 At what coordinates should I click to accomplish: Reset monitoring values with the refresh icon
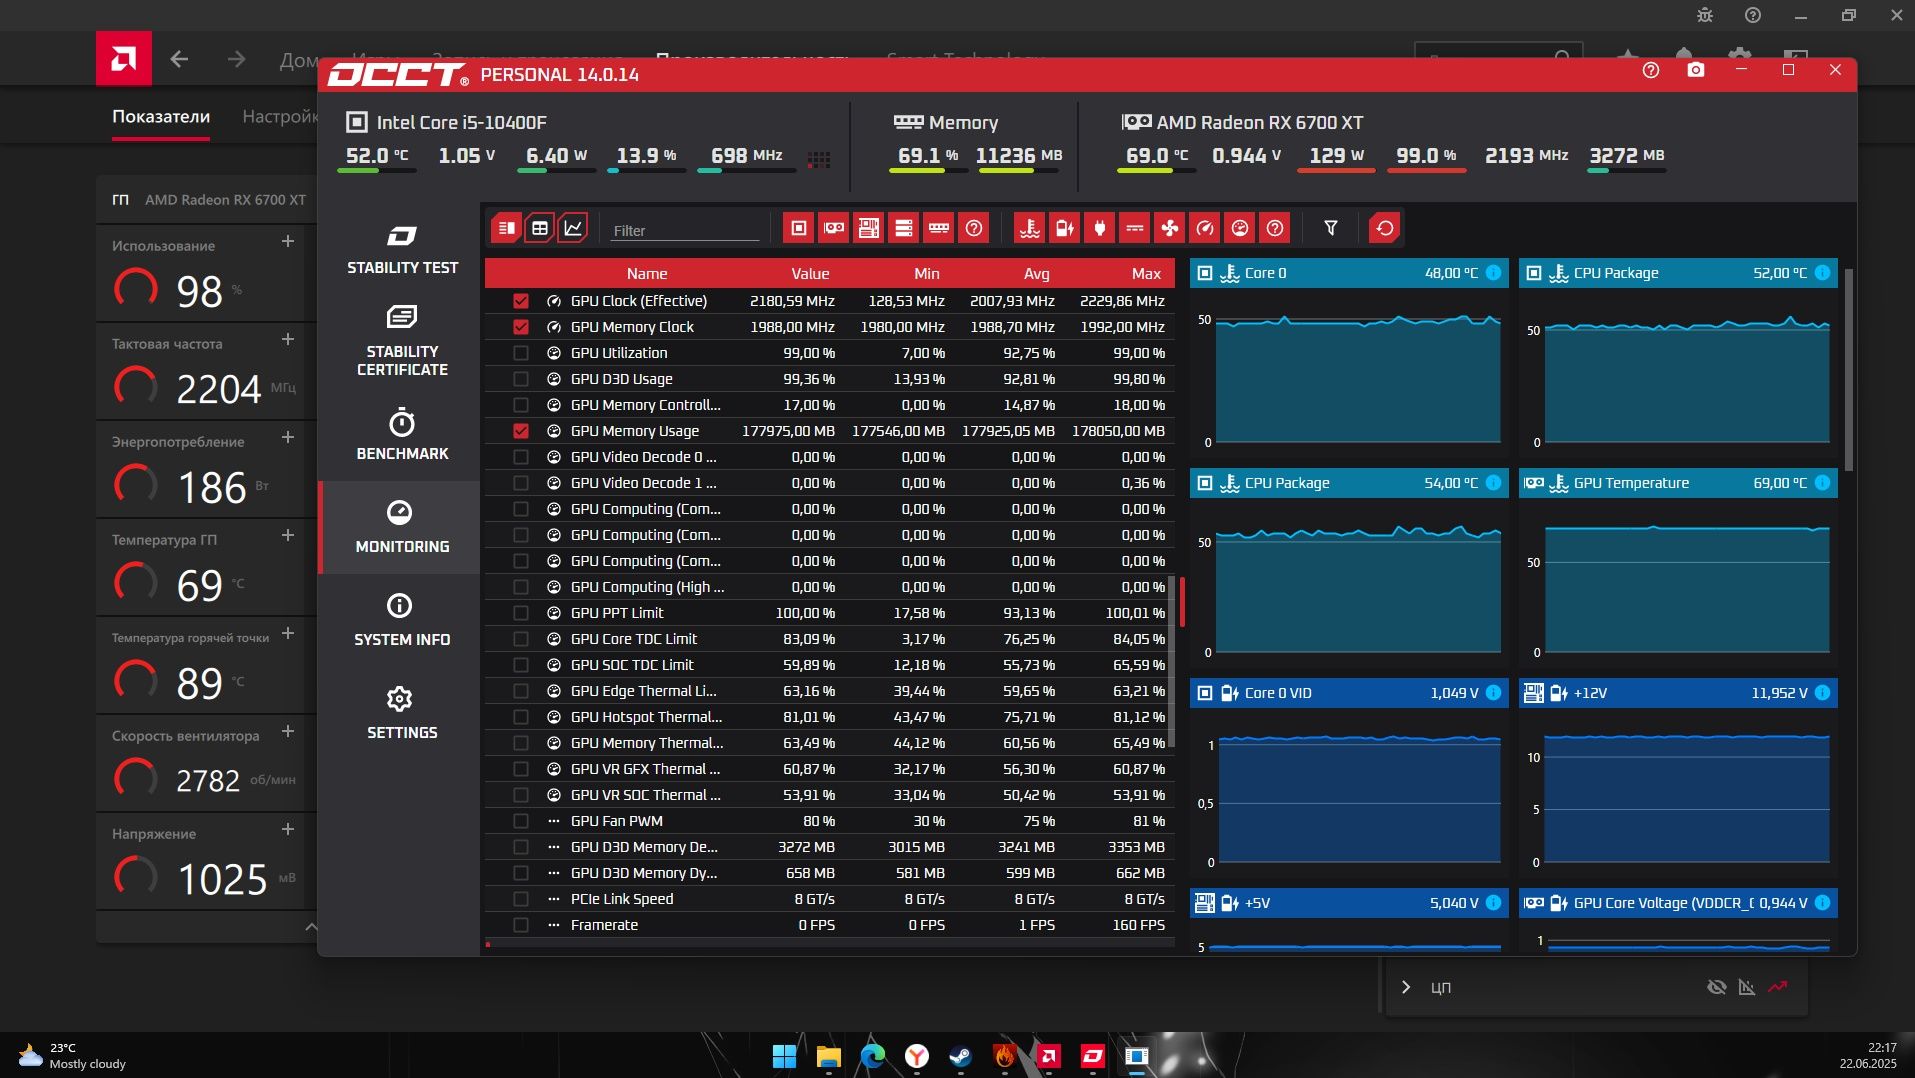click(1384, 228)
